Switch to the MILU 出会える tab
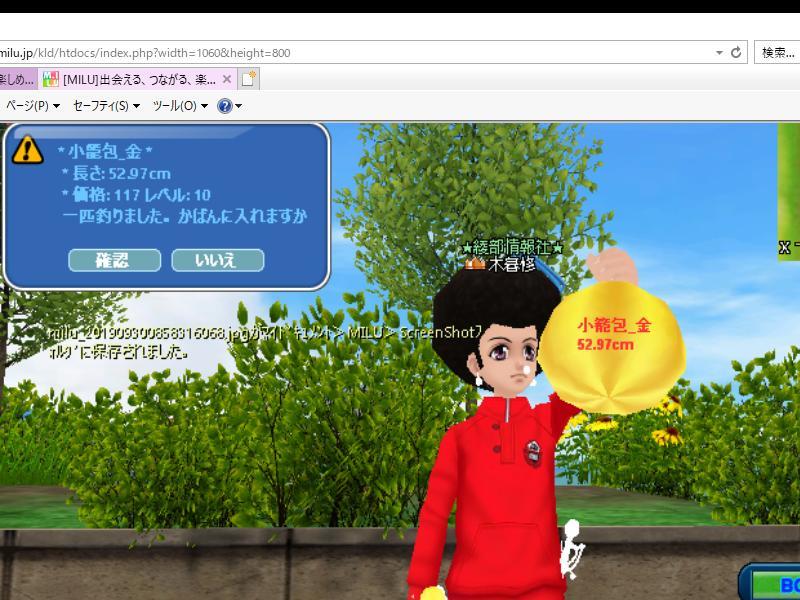The height and width of the screenshot is (600, 800). pos(138,80)
